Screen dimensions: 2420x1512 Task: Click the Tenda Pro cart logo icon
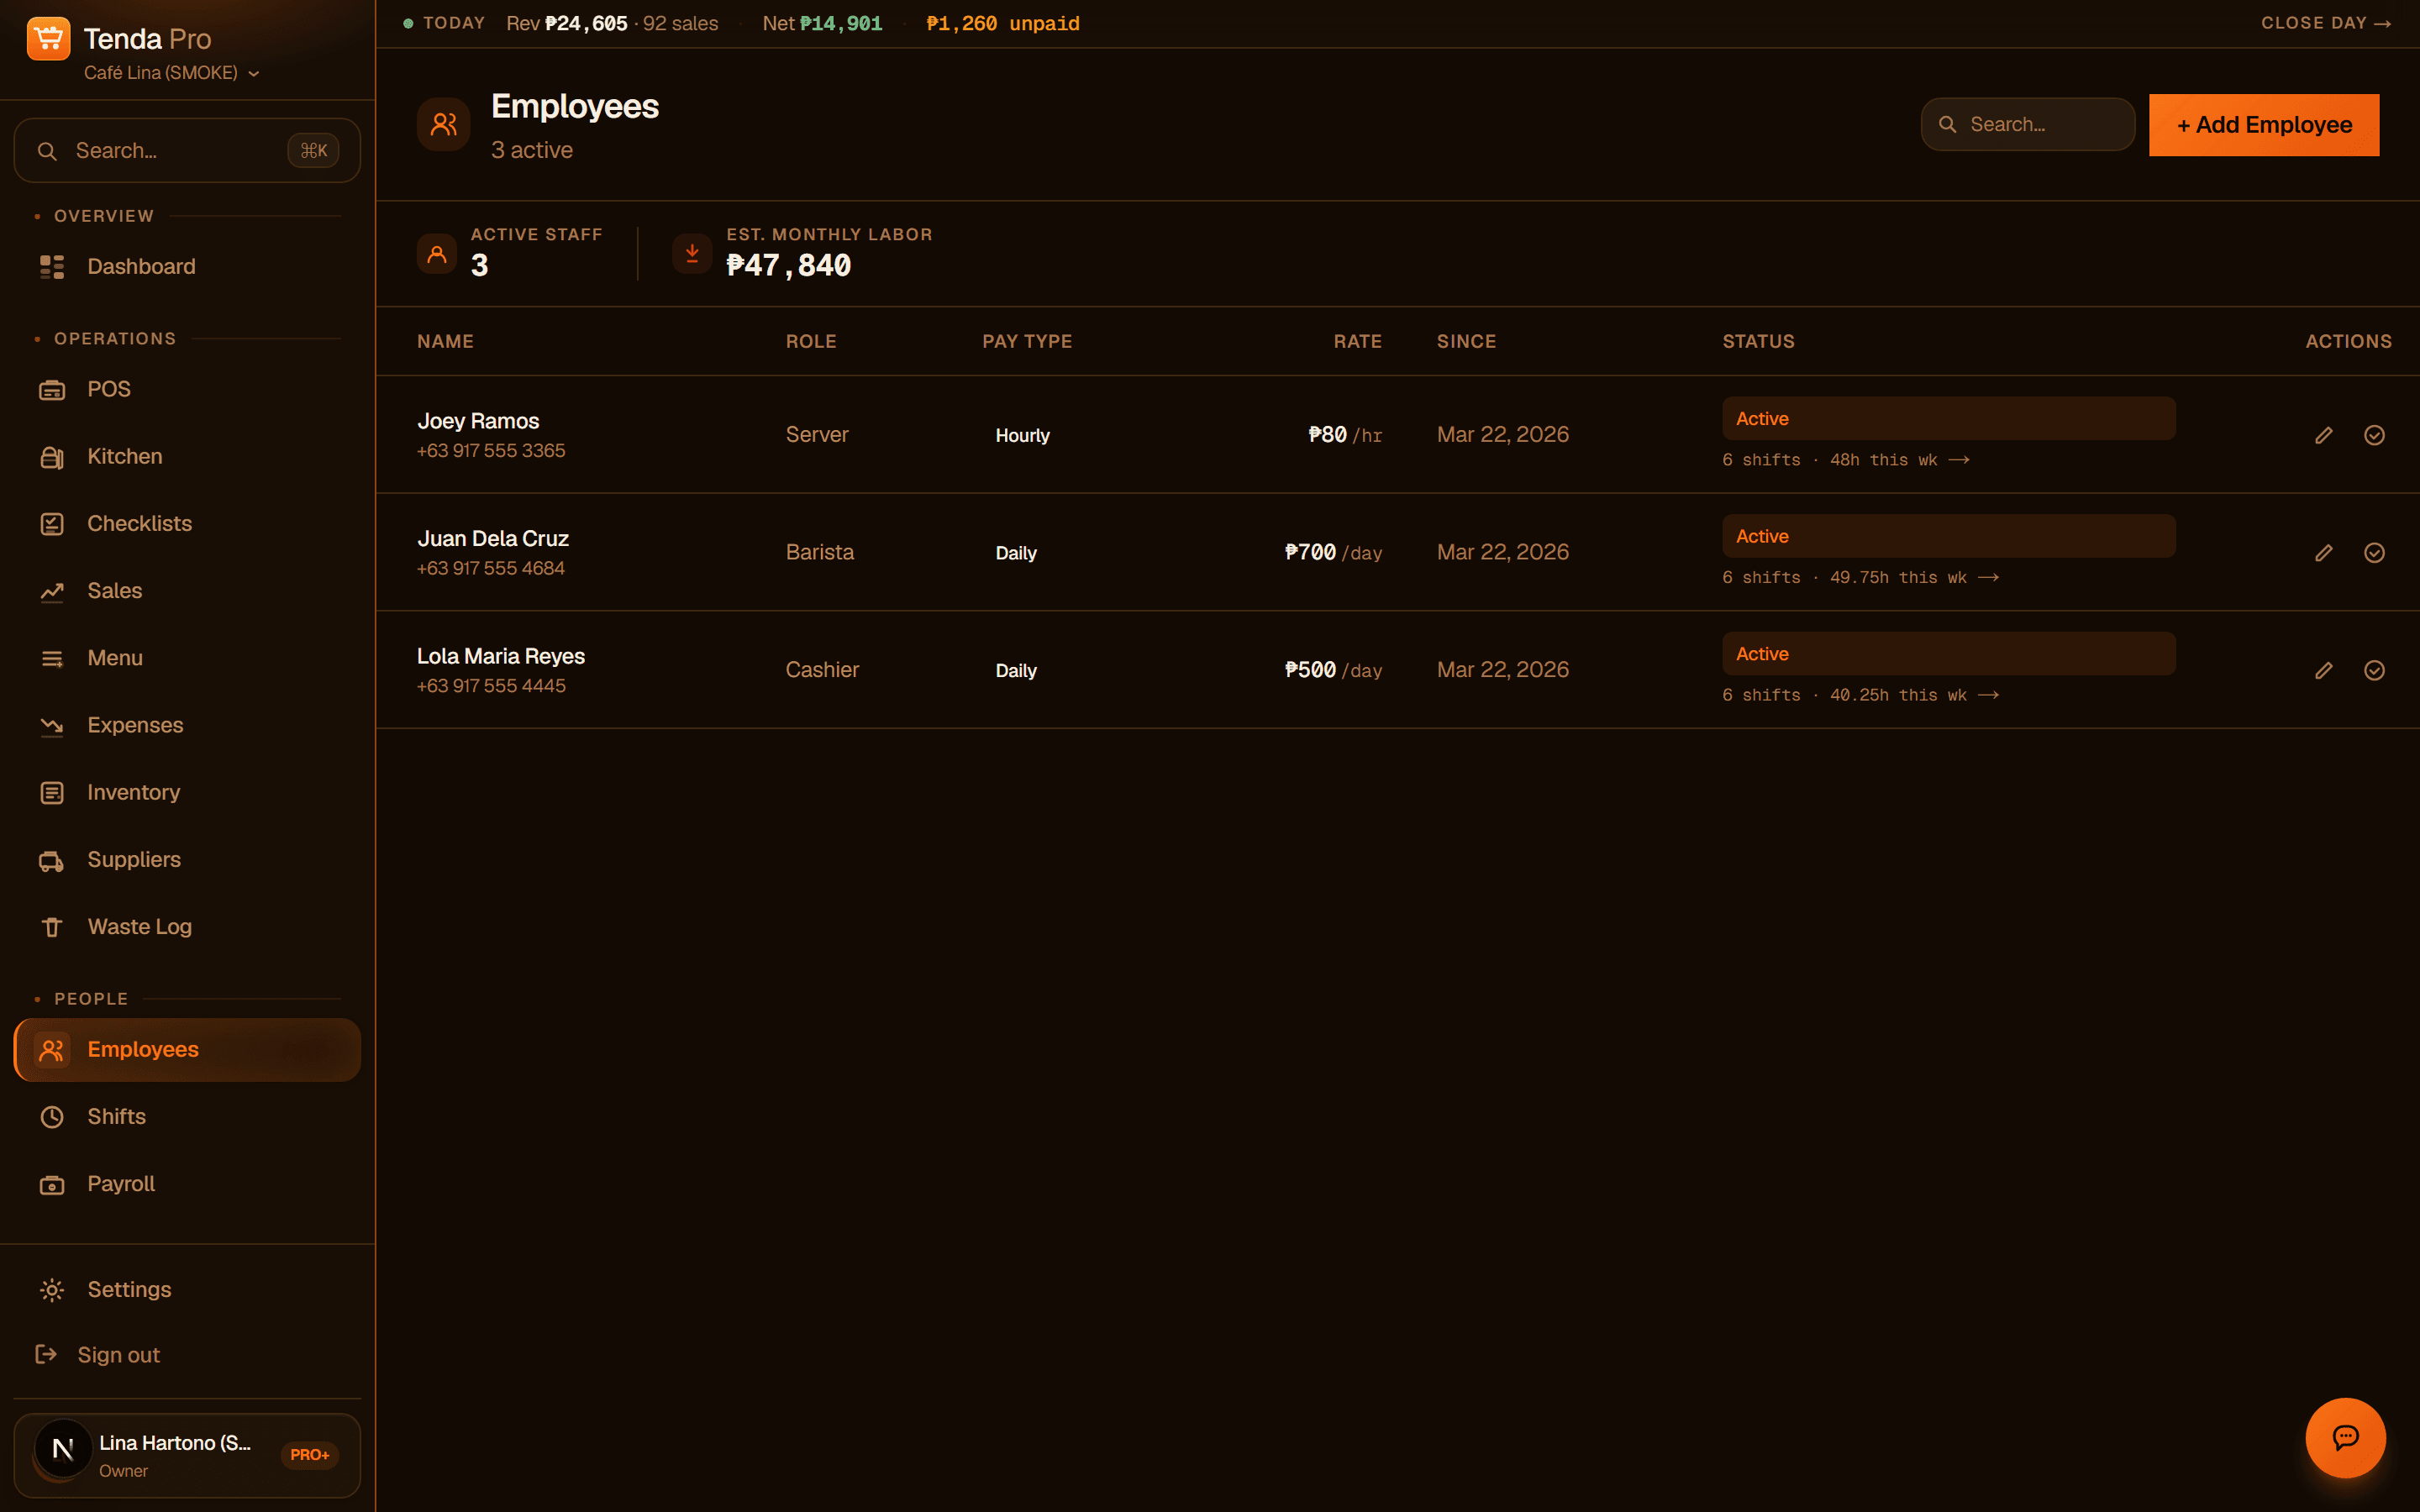pos(48,39)
